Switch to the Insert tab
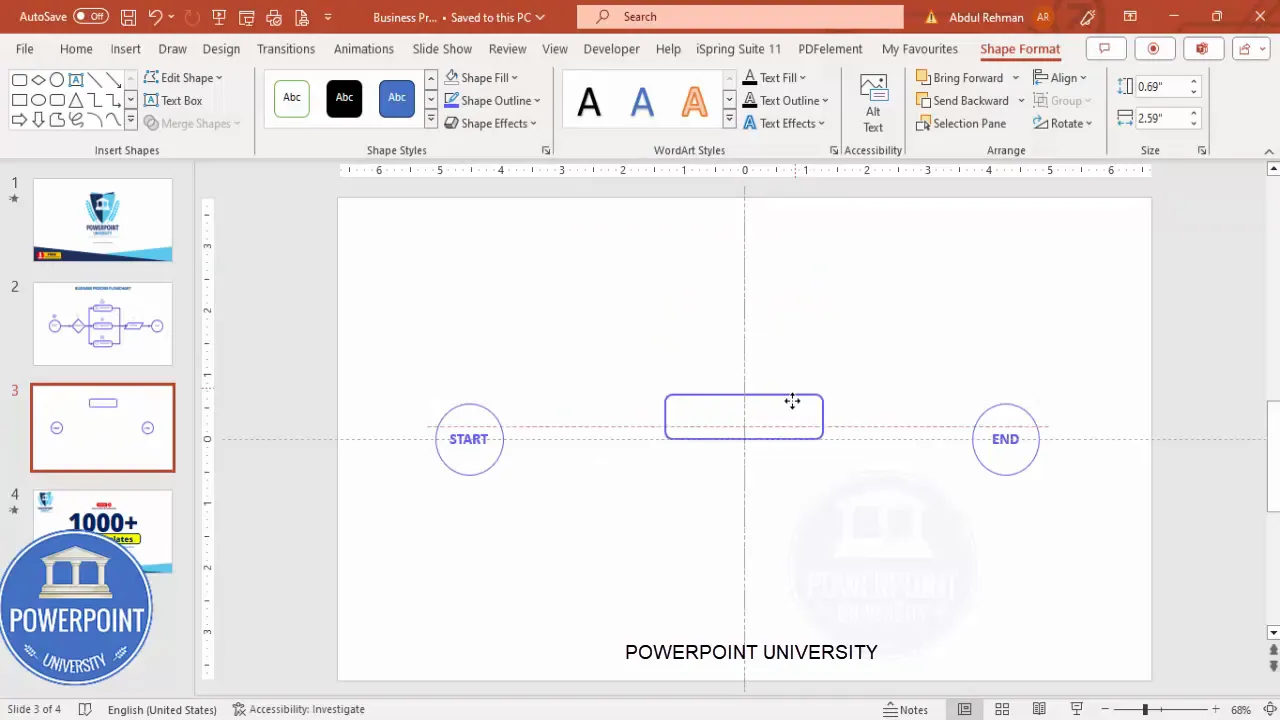1280x720 pixels. [125, 49]
